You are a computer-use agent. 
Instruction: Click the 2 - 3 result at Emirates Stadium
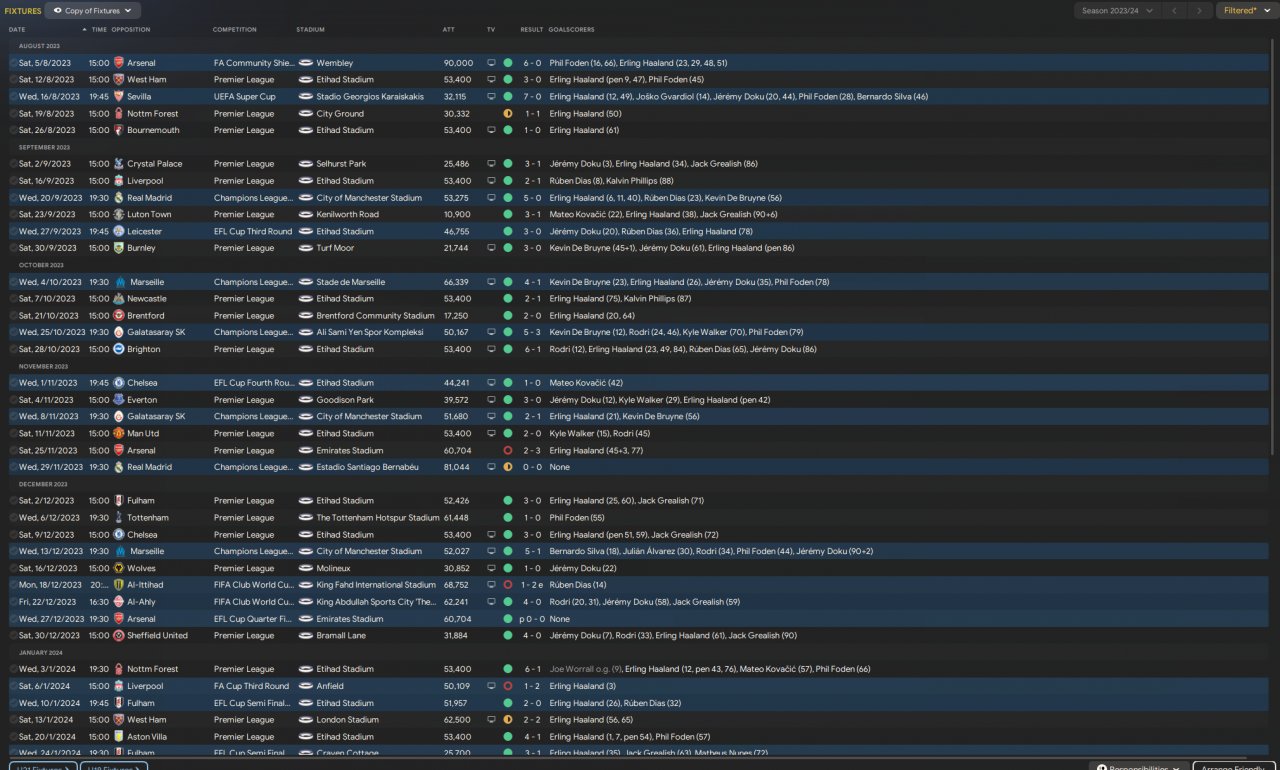(x=532, y=451)
